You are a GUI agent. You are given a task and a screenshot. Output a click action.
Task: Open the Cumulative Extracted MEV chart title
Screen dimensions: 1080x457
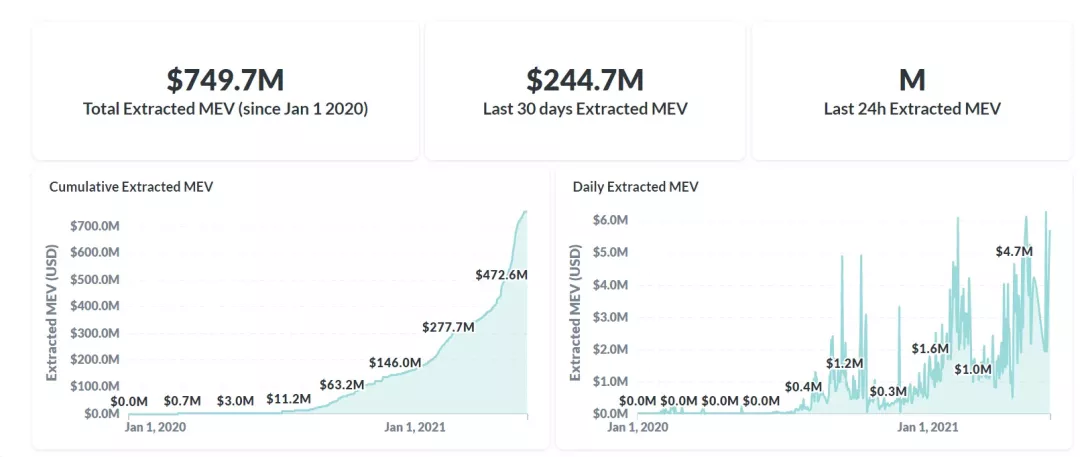131,186
